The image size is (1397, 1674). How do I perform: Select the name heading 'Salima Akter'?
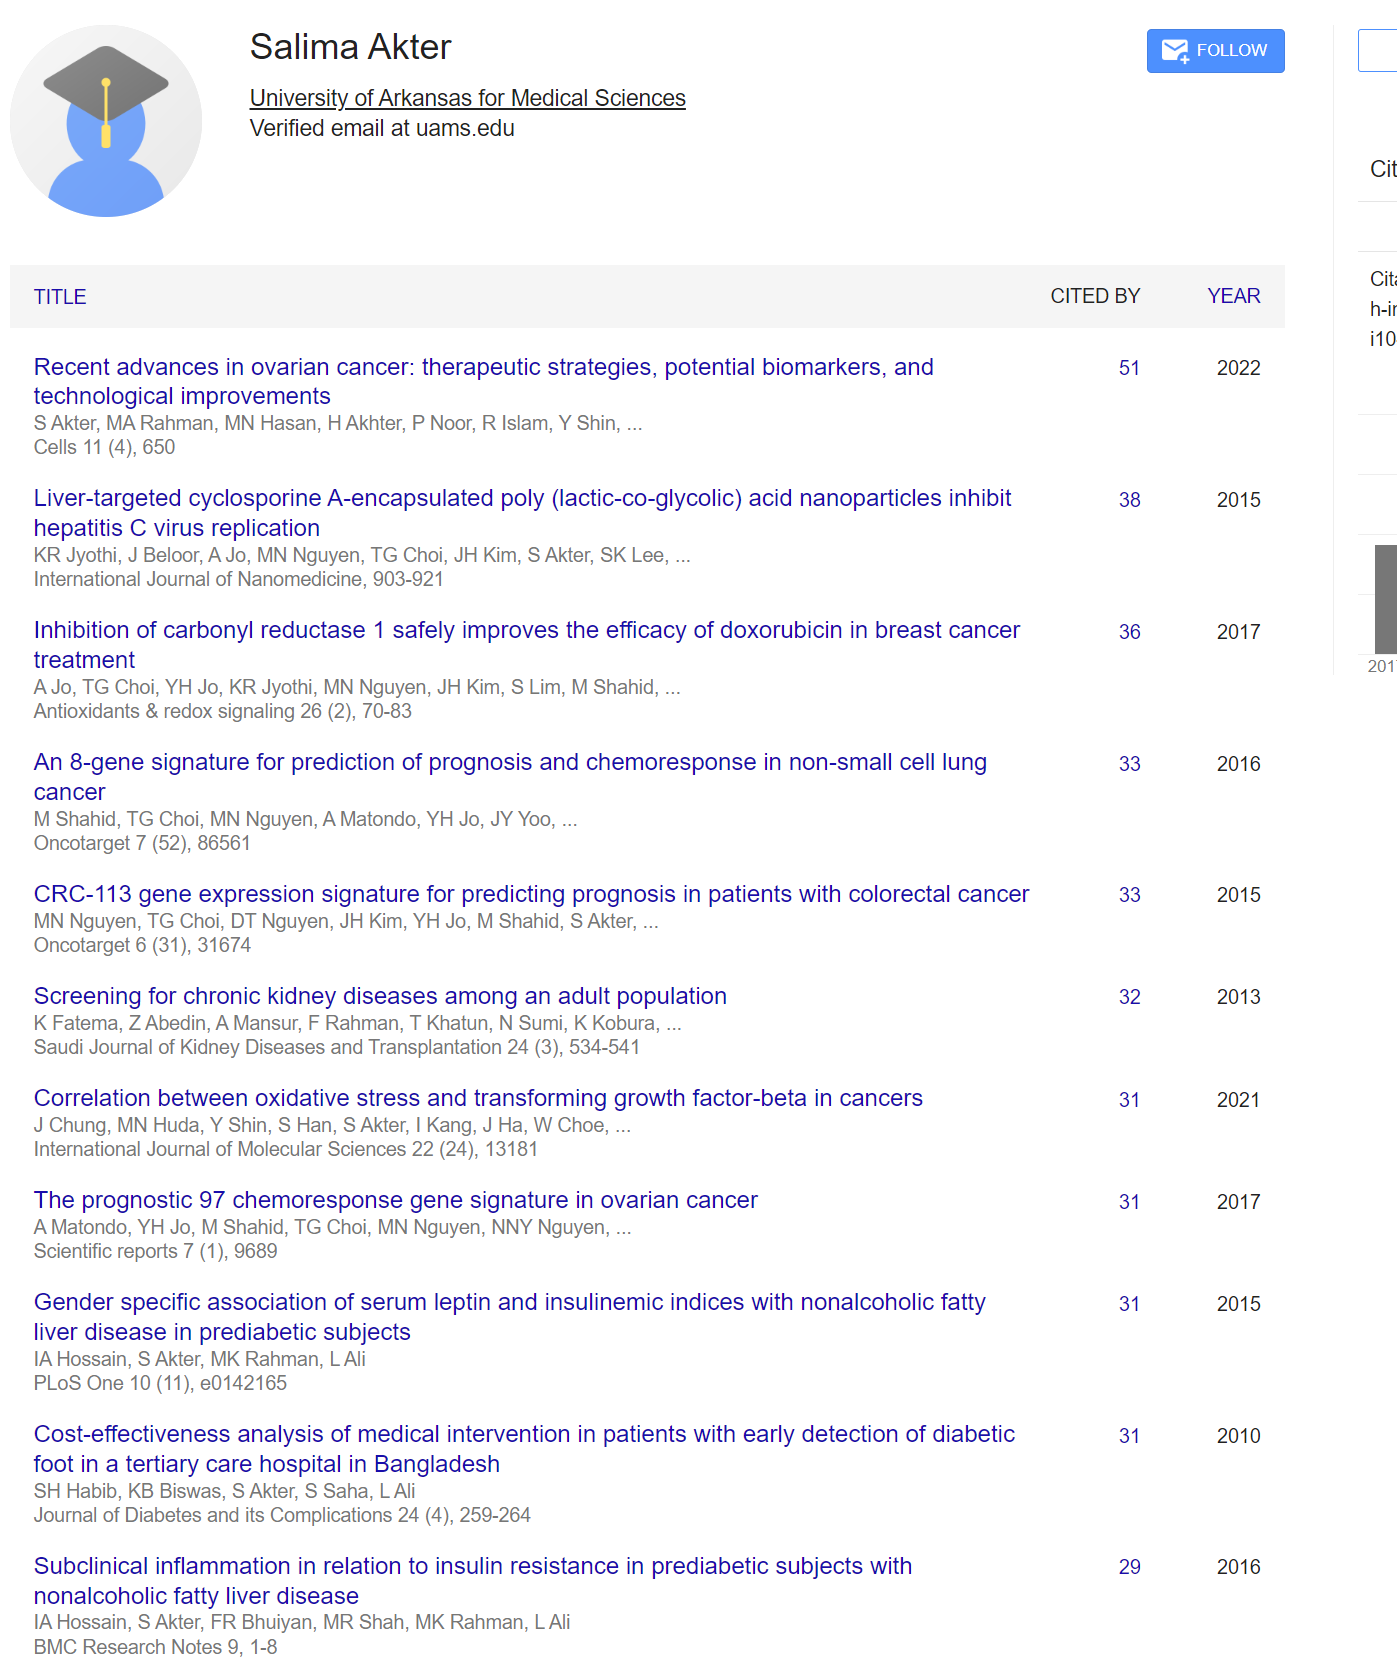[350, 47]
